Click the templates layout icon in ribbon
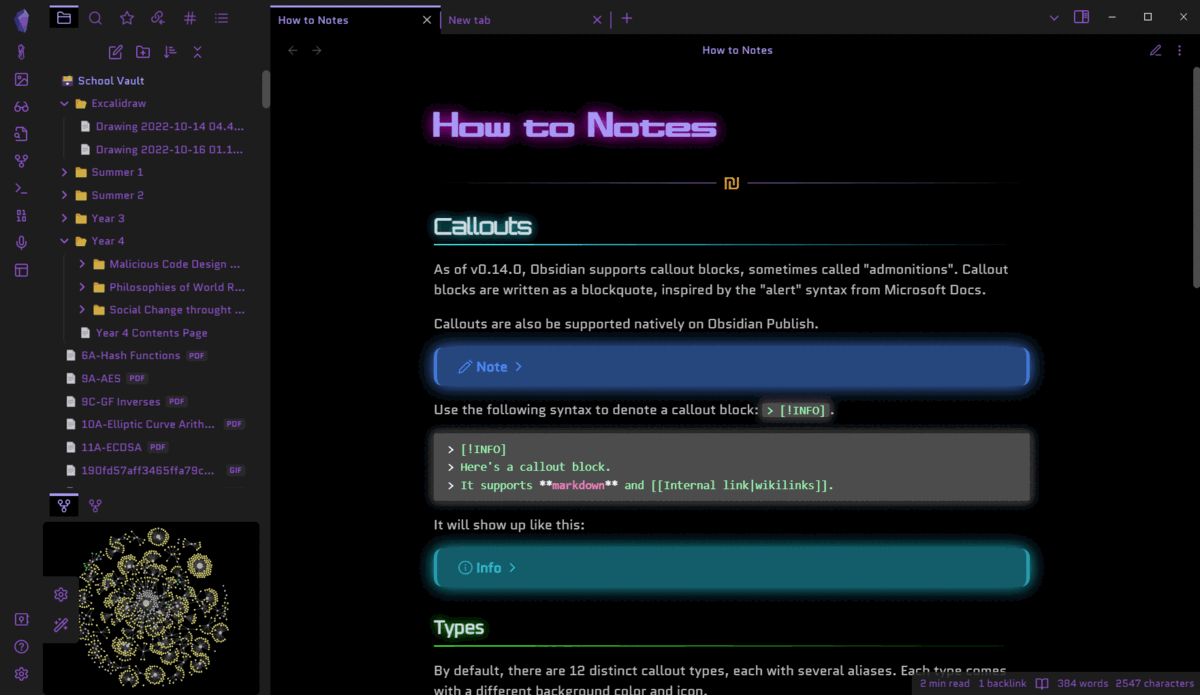 point(21,270)
